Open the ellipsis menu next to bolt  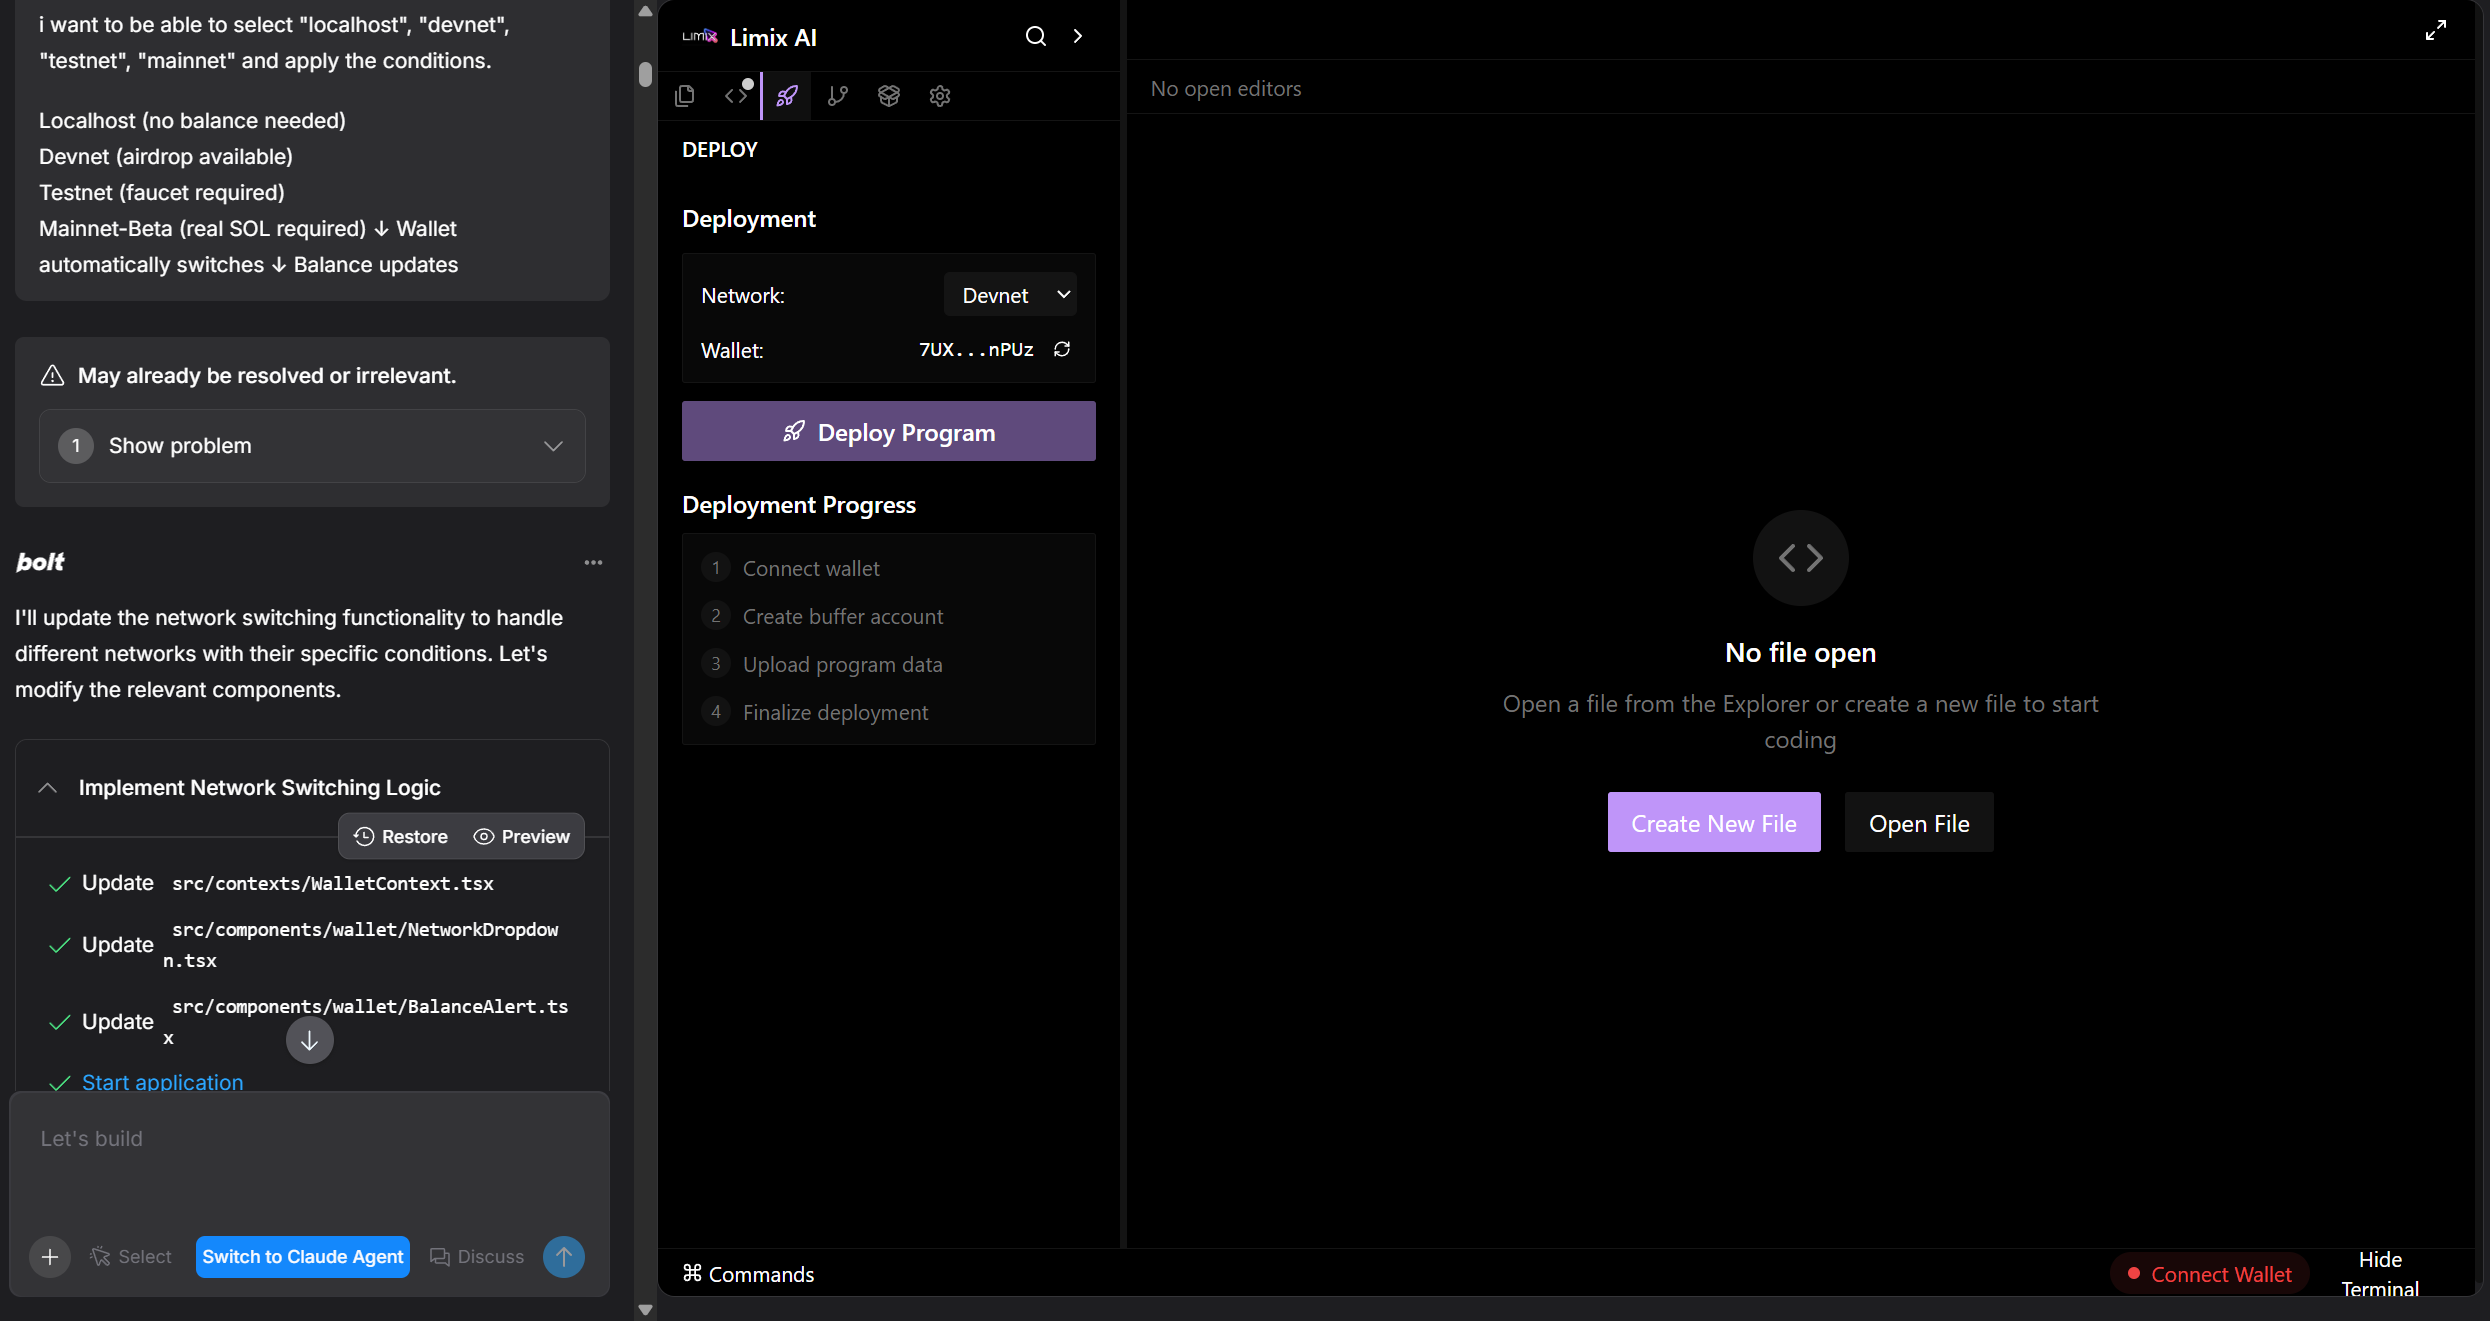(x=593, y=563)
